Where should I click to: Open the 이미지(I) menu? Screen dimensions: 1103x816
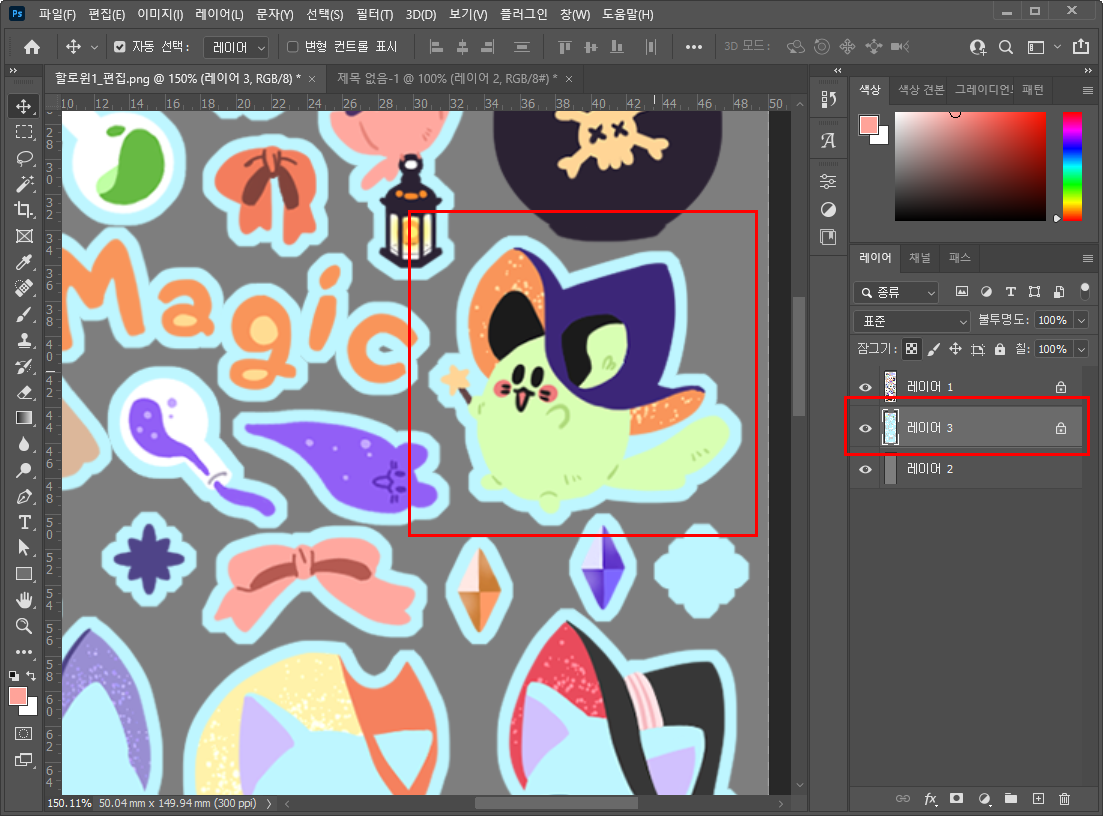160,14
